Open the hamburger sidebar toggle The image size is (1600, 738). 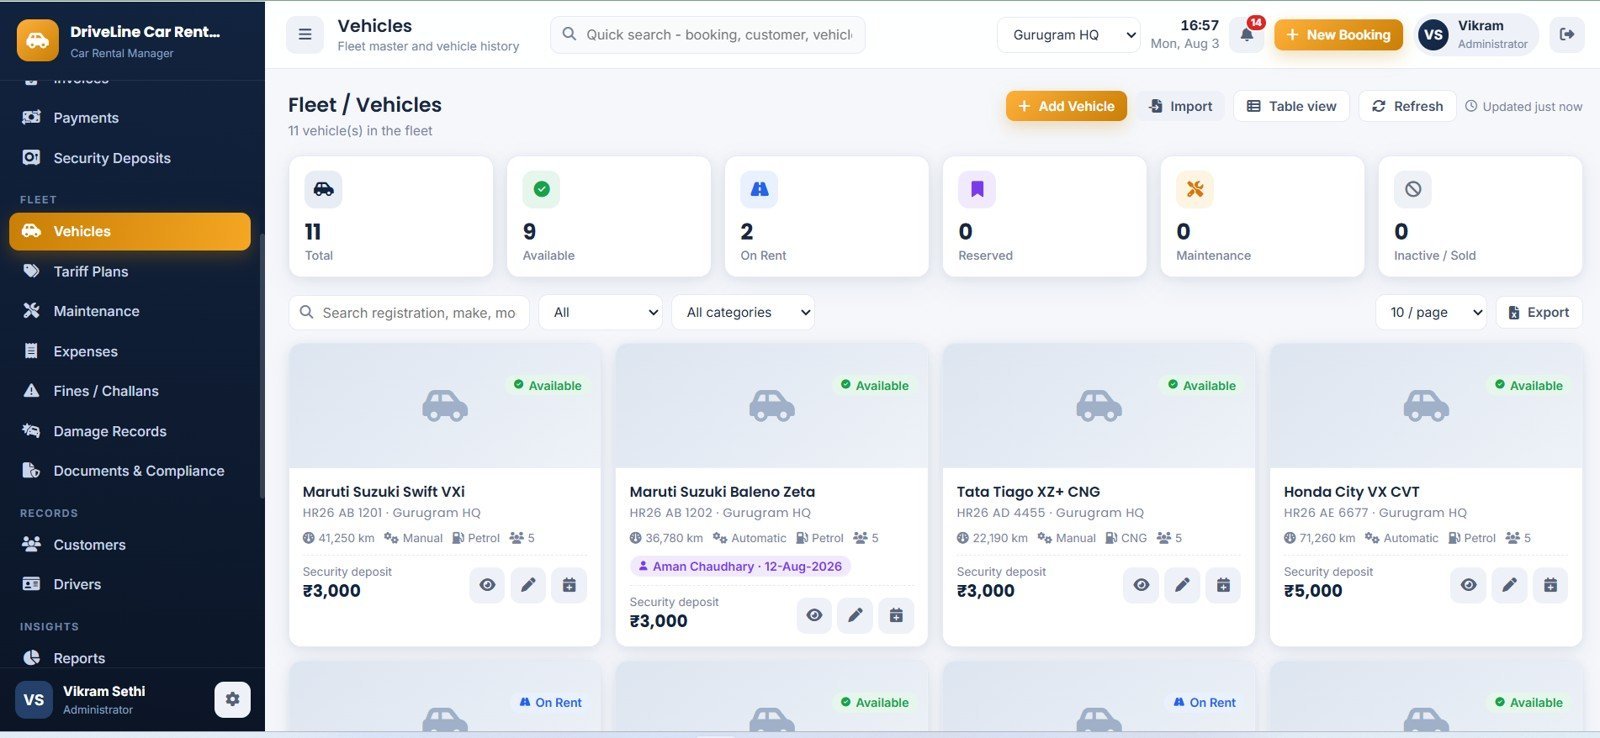click(x=305, y=34)
